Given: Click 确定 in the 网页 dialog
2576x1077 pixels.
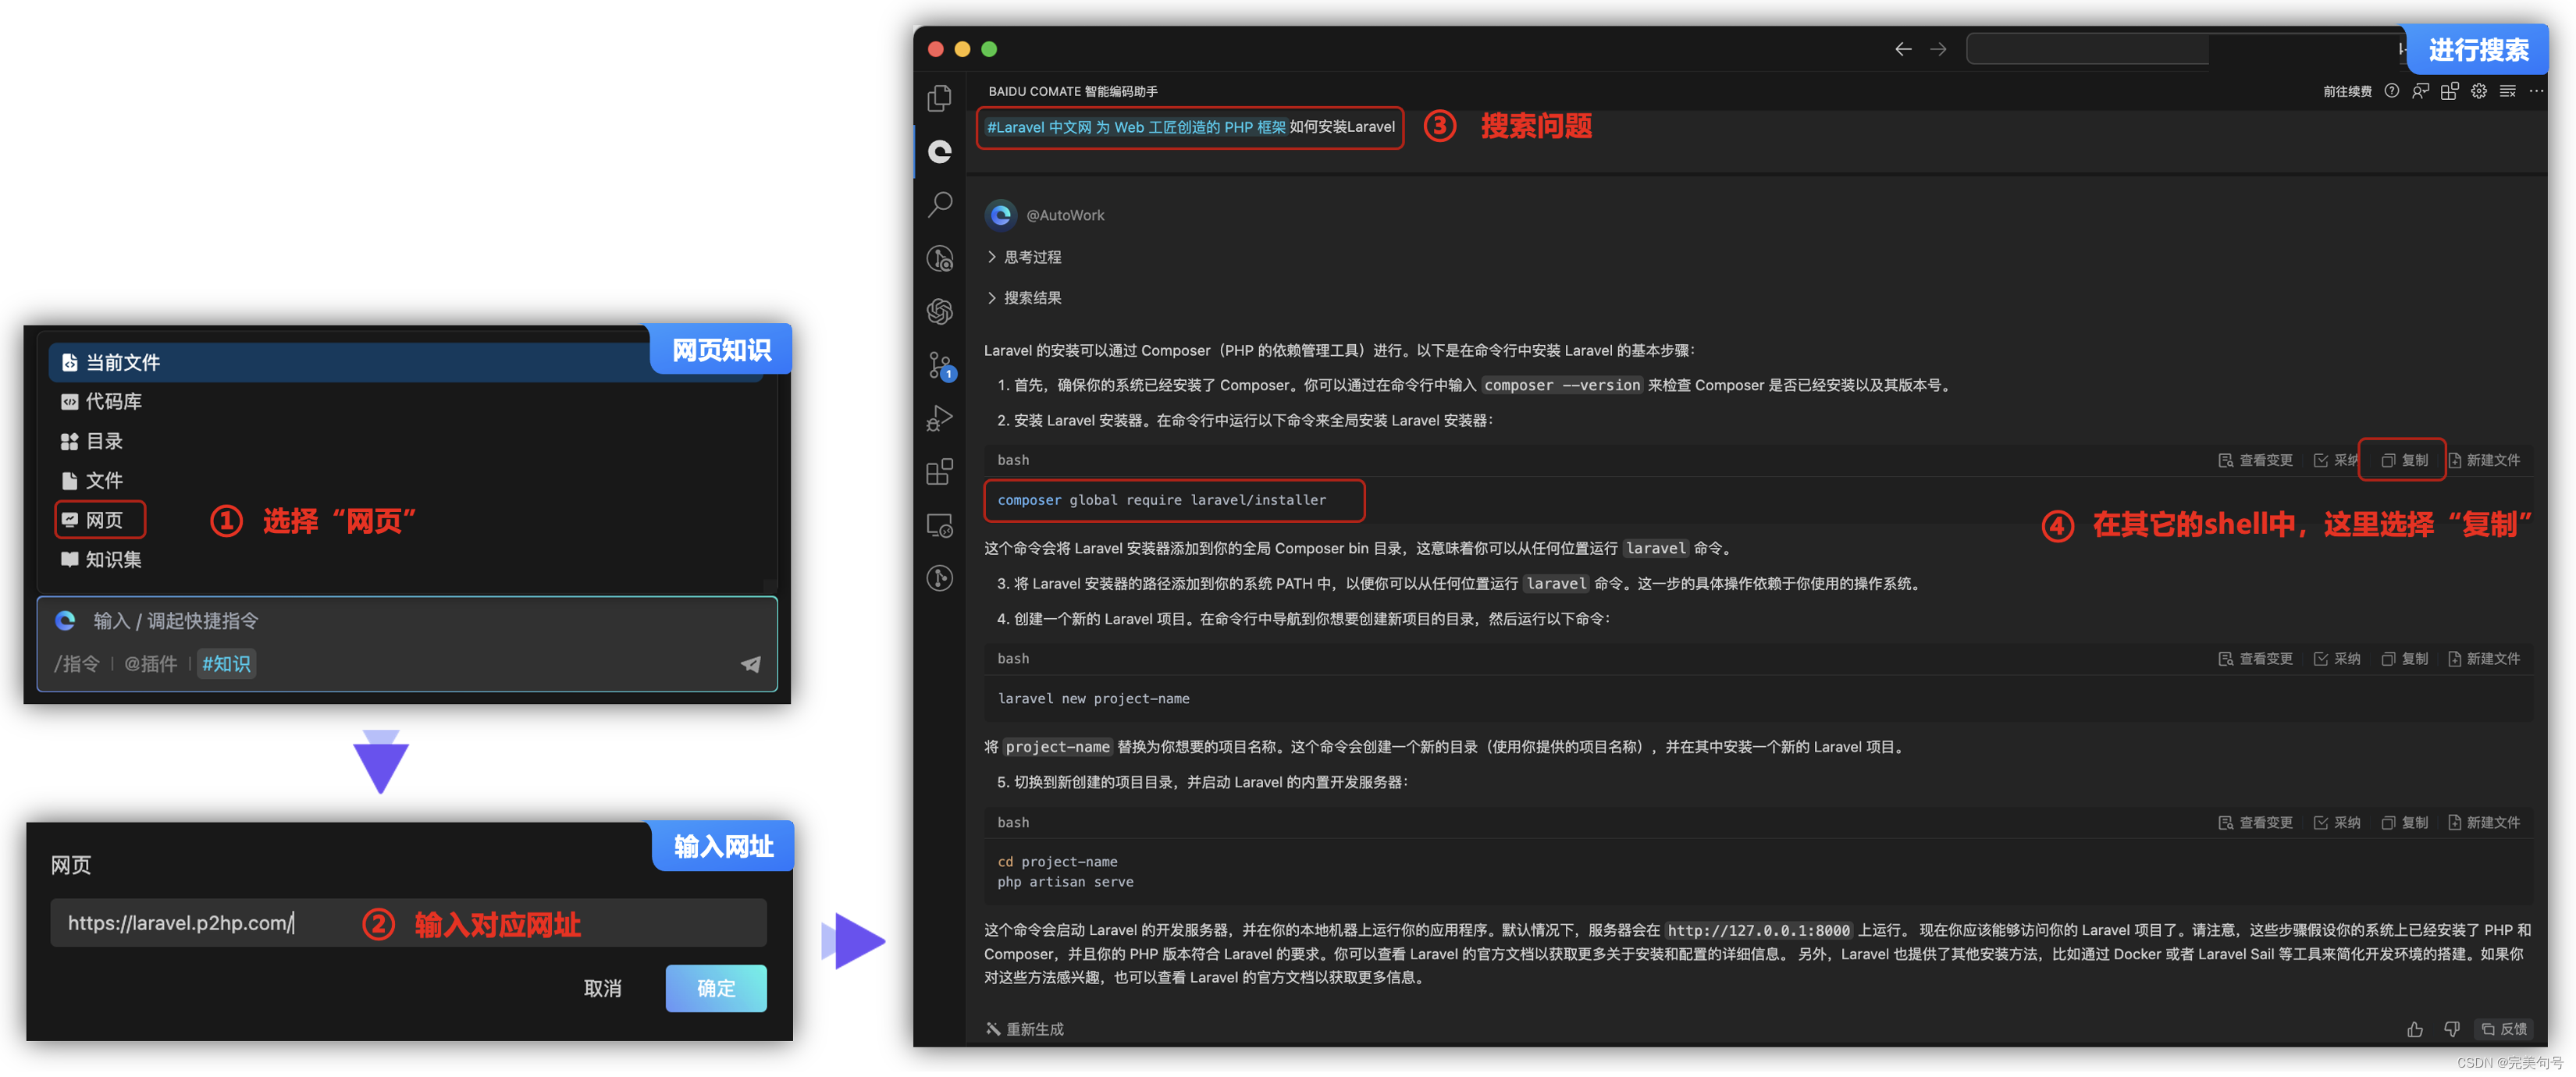Looking at the screenshot, I should click(x=716, y=988).
